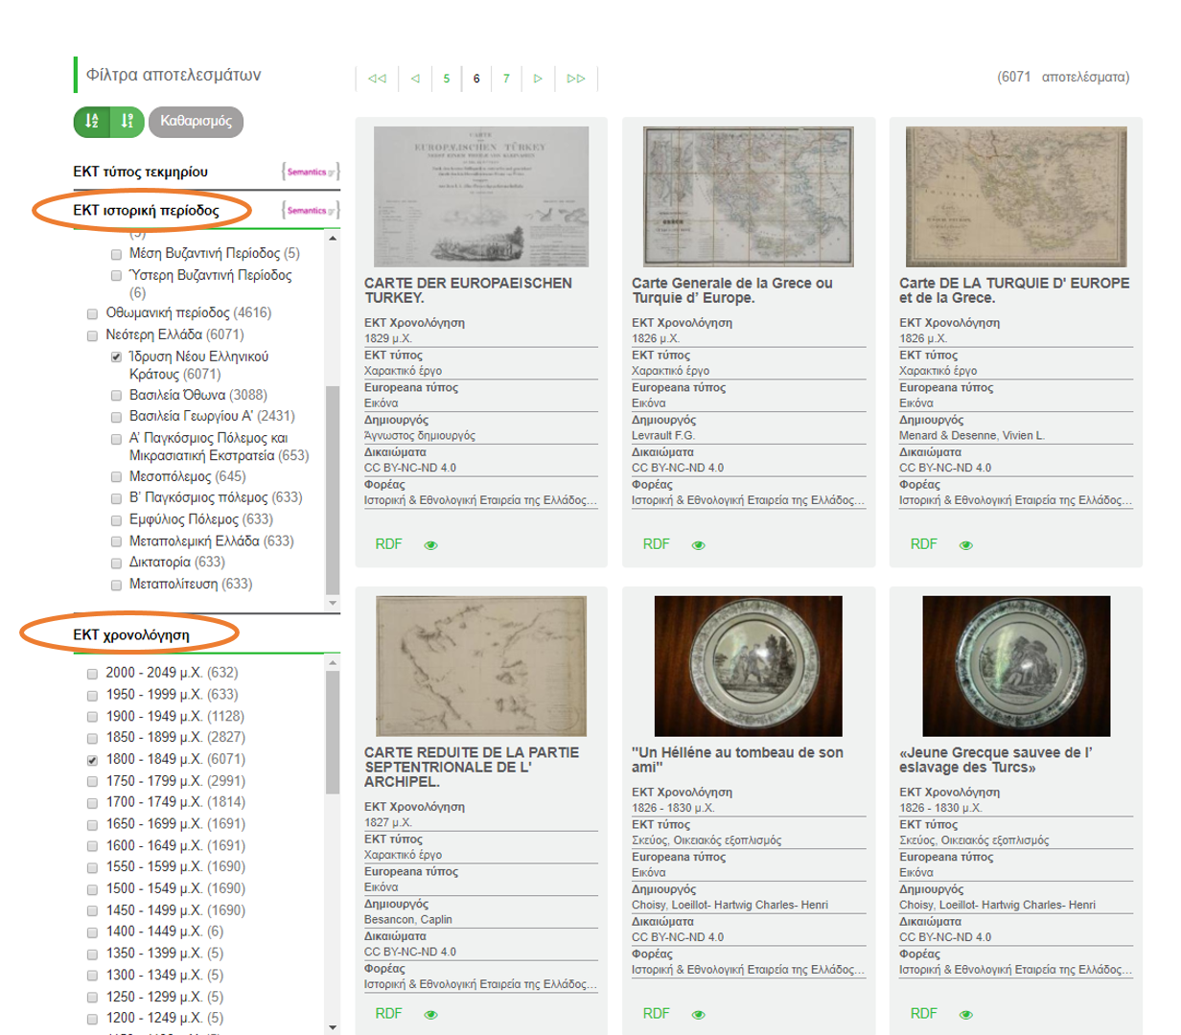
Task: Check Μεσοπόλεμος filter
Action: pos(116,477)
